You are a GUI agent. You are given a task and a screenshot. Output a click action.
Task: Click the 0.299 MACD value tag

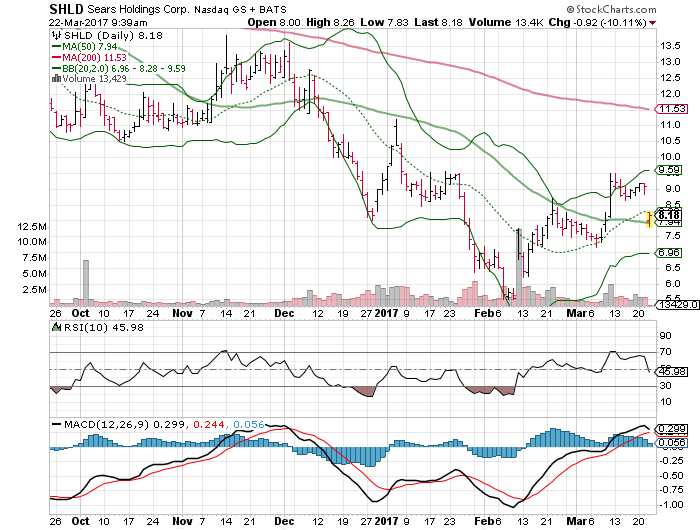pos(671,429)
